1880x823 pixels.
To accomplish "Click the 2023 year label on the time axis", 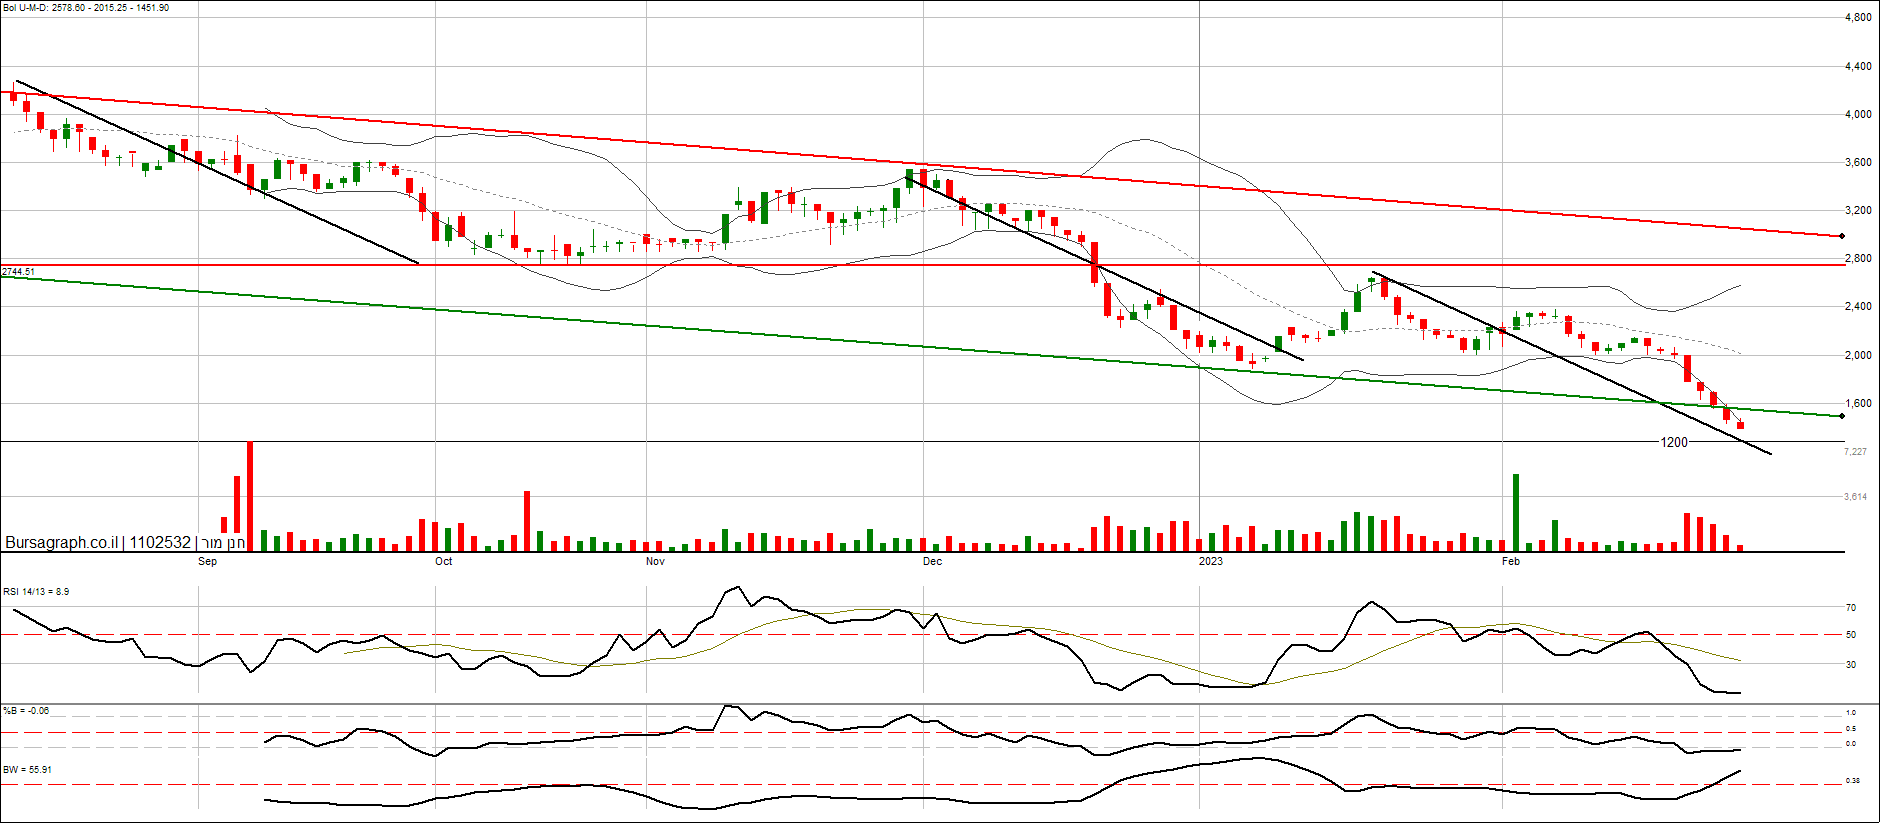I will tap(1210, 561).
